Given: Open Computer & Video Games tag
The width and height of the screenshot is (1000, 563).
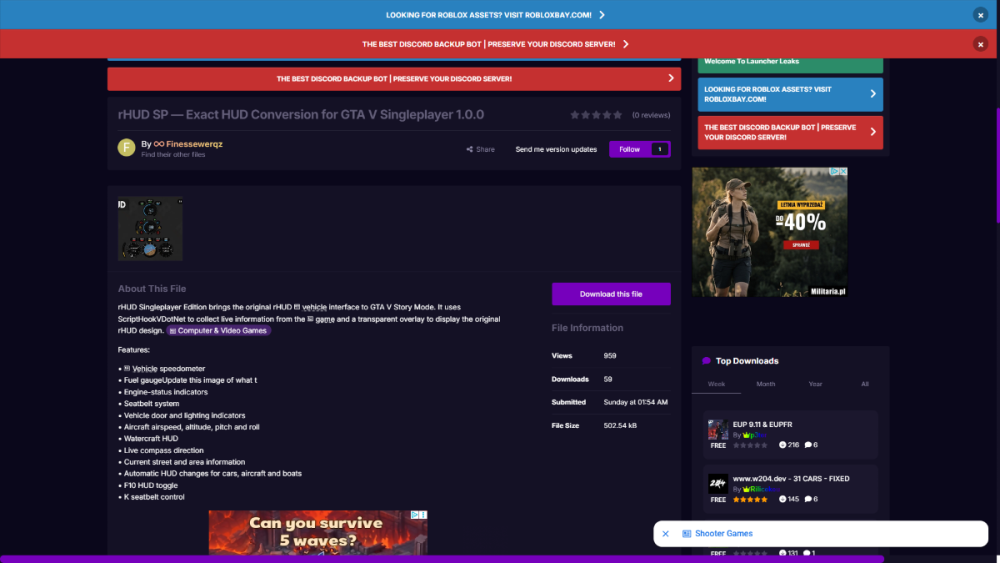Looking at the screenshot, I should pyautogui.click(x=218, y=331).
